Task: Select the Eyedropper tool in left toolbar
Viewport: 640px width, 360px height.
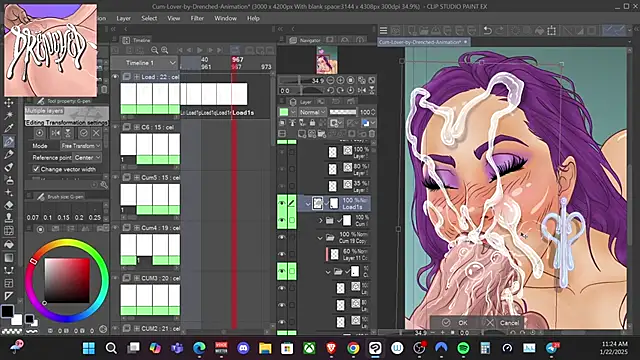Action: 9,128
